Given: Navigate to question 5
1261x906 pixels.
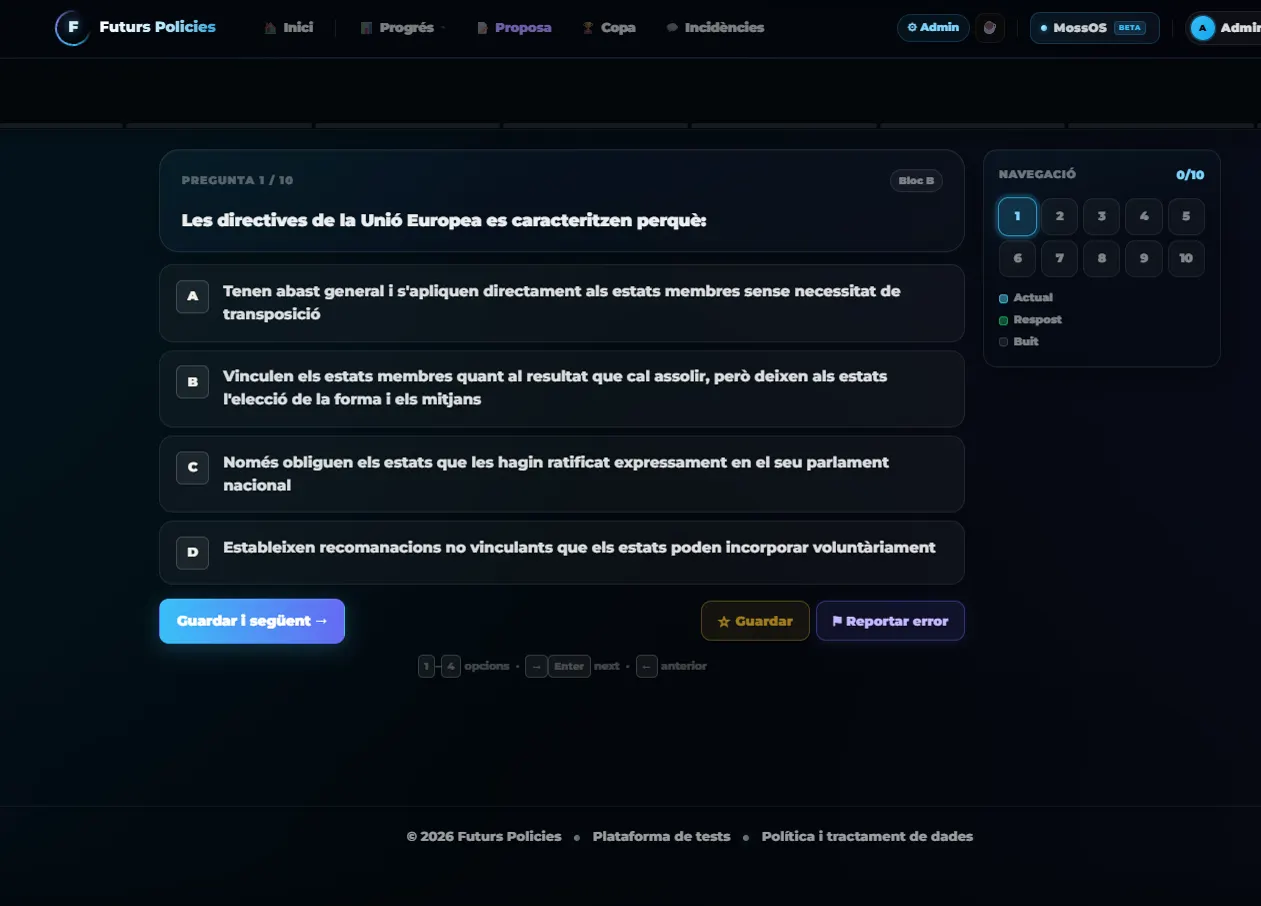Looking at the screenshot, I should pos(1186,216).
